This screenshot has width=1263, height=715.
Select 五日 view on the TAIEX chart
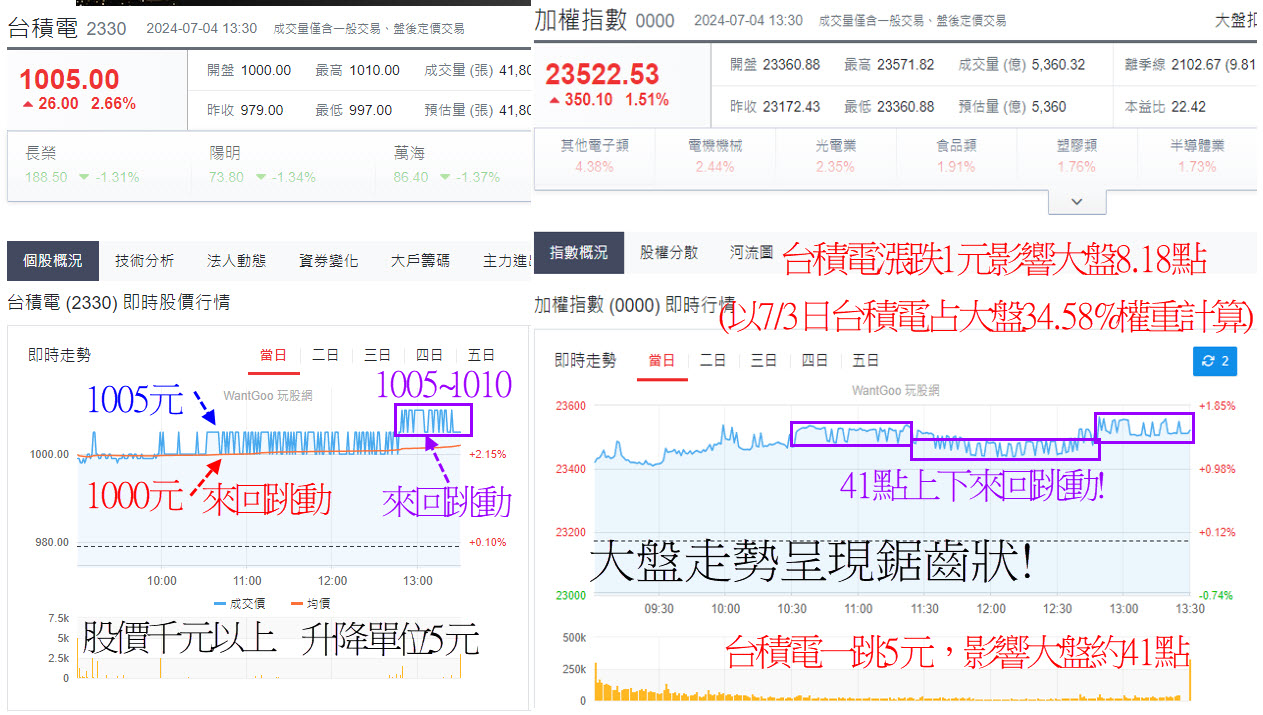point(864,361)
